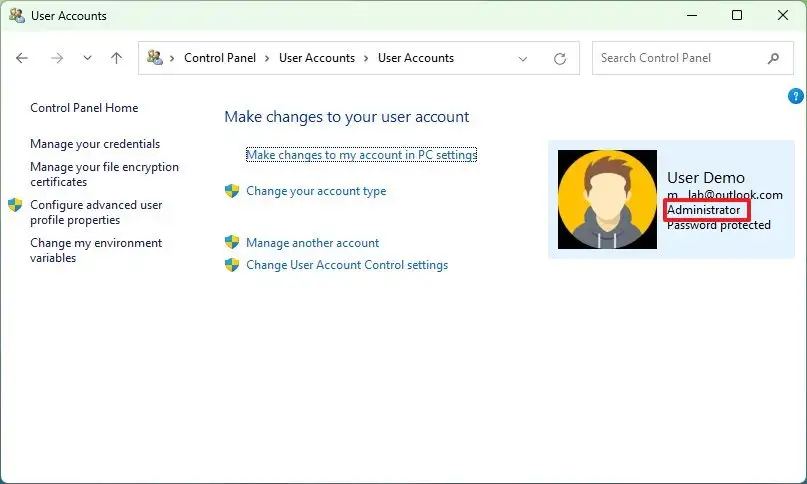The width and height of the screenshot is (807, 484).
Task: Open Make changes to my account in PC settings
Action: coord(361,155)
